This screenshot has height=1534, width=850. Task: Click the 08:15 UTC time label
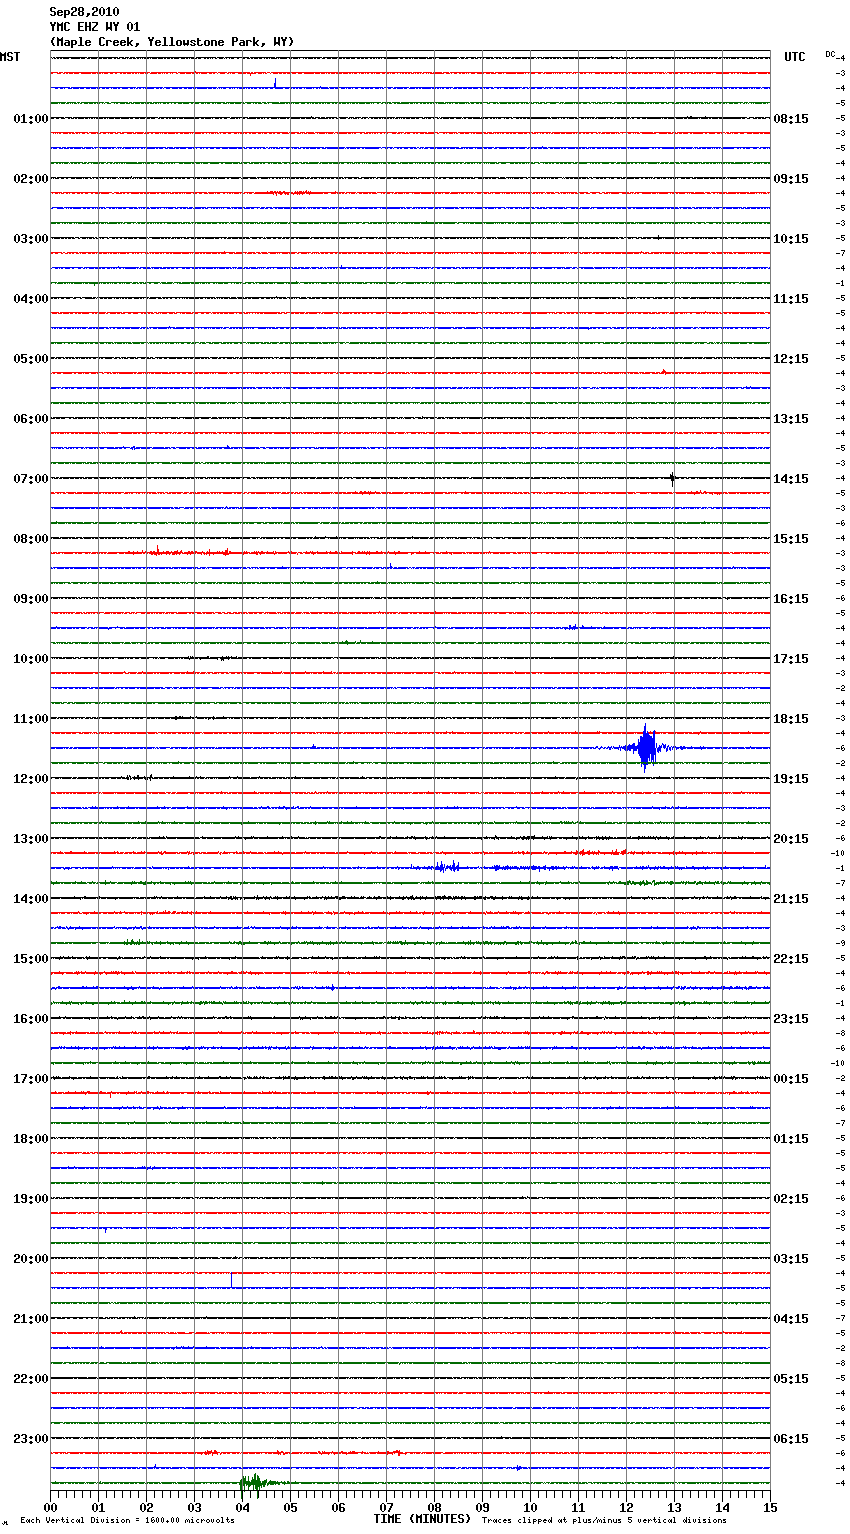tap(791, 119)
